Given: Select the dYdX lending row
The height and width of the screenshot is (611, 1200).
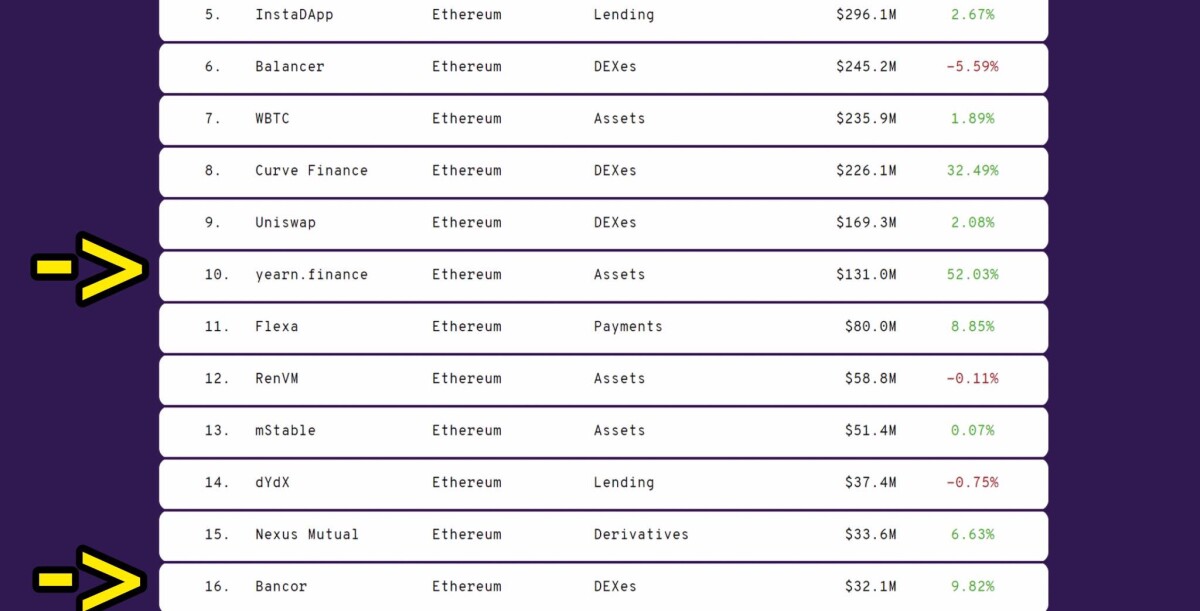Looking at the screenshot, I should point(603,483).
